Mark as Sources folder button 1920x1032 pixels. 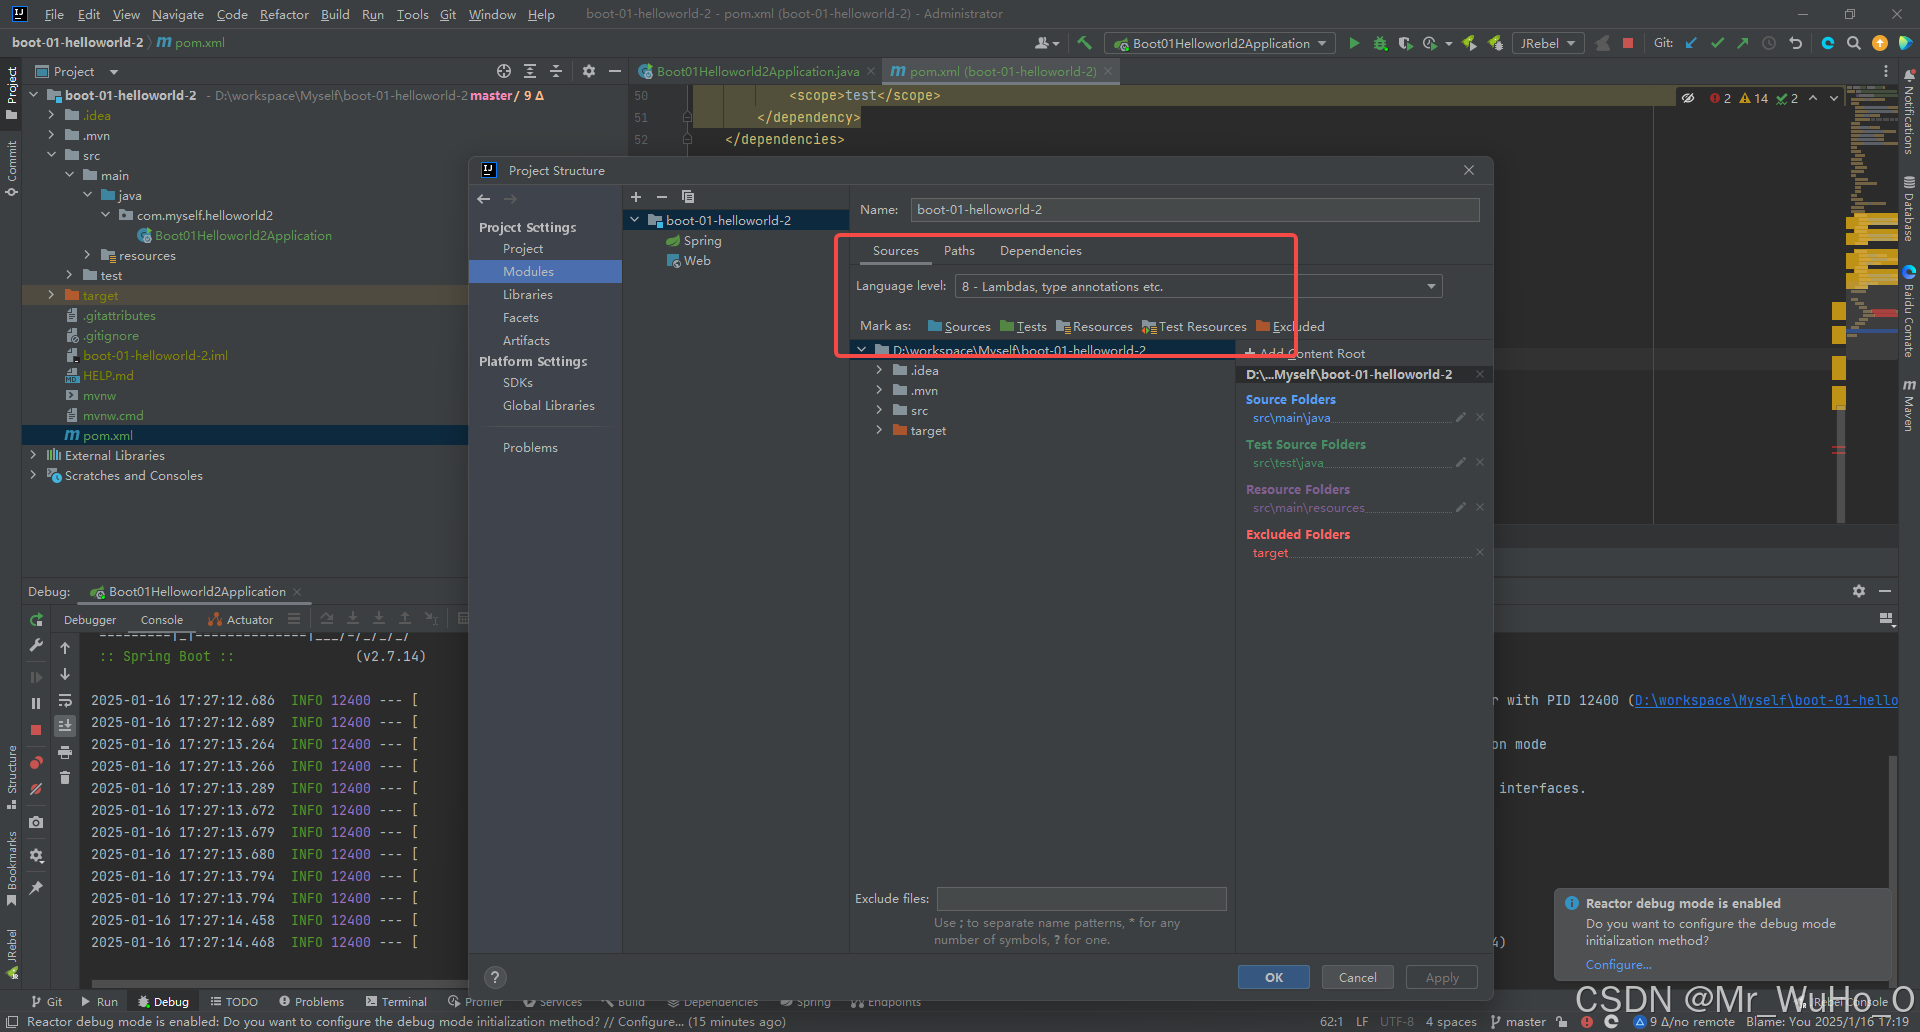coord(959,327)
